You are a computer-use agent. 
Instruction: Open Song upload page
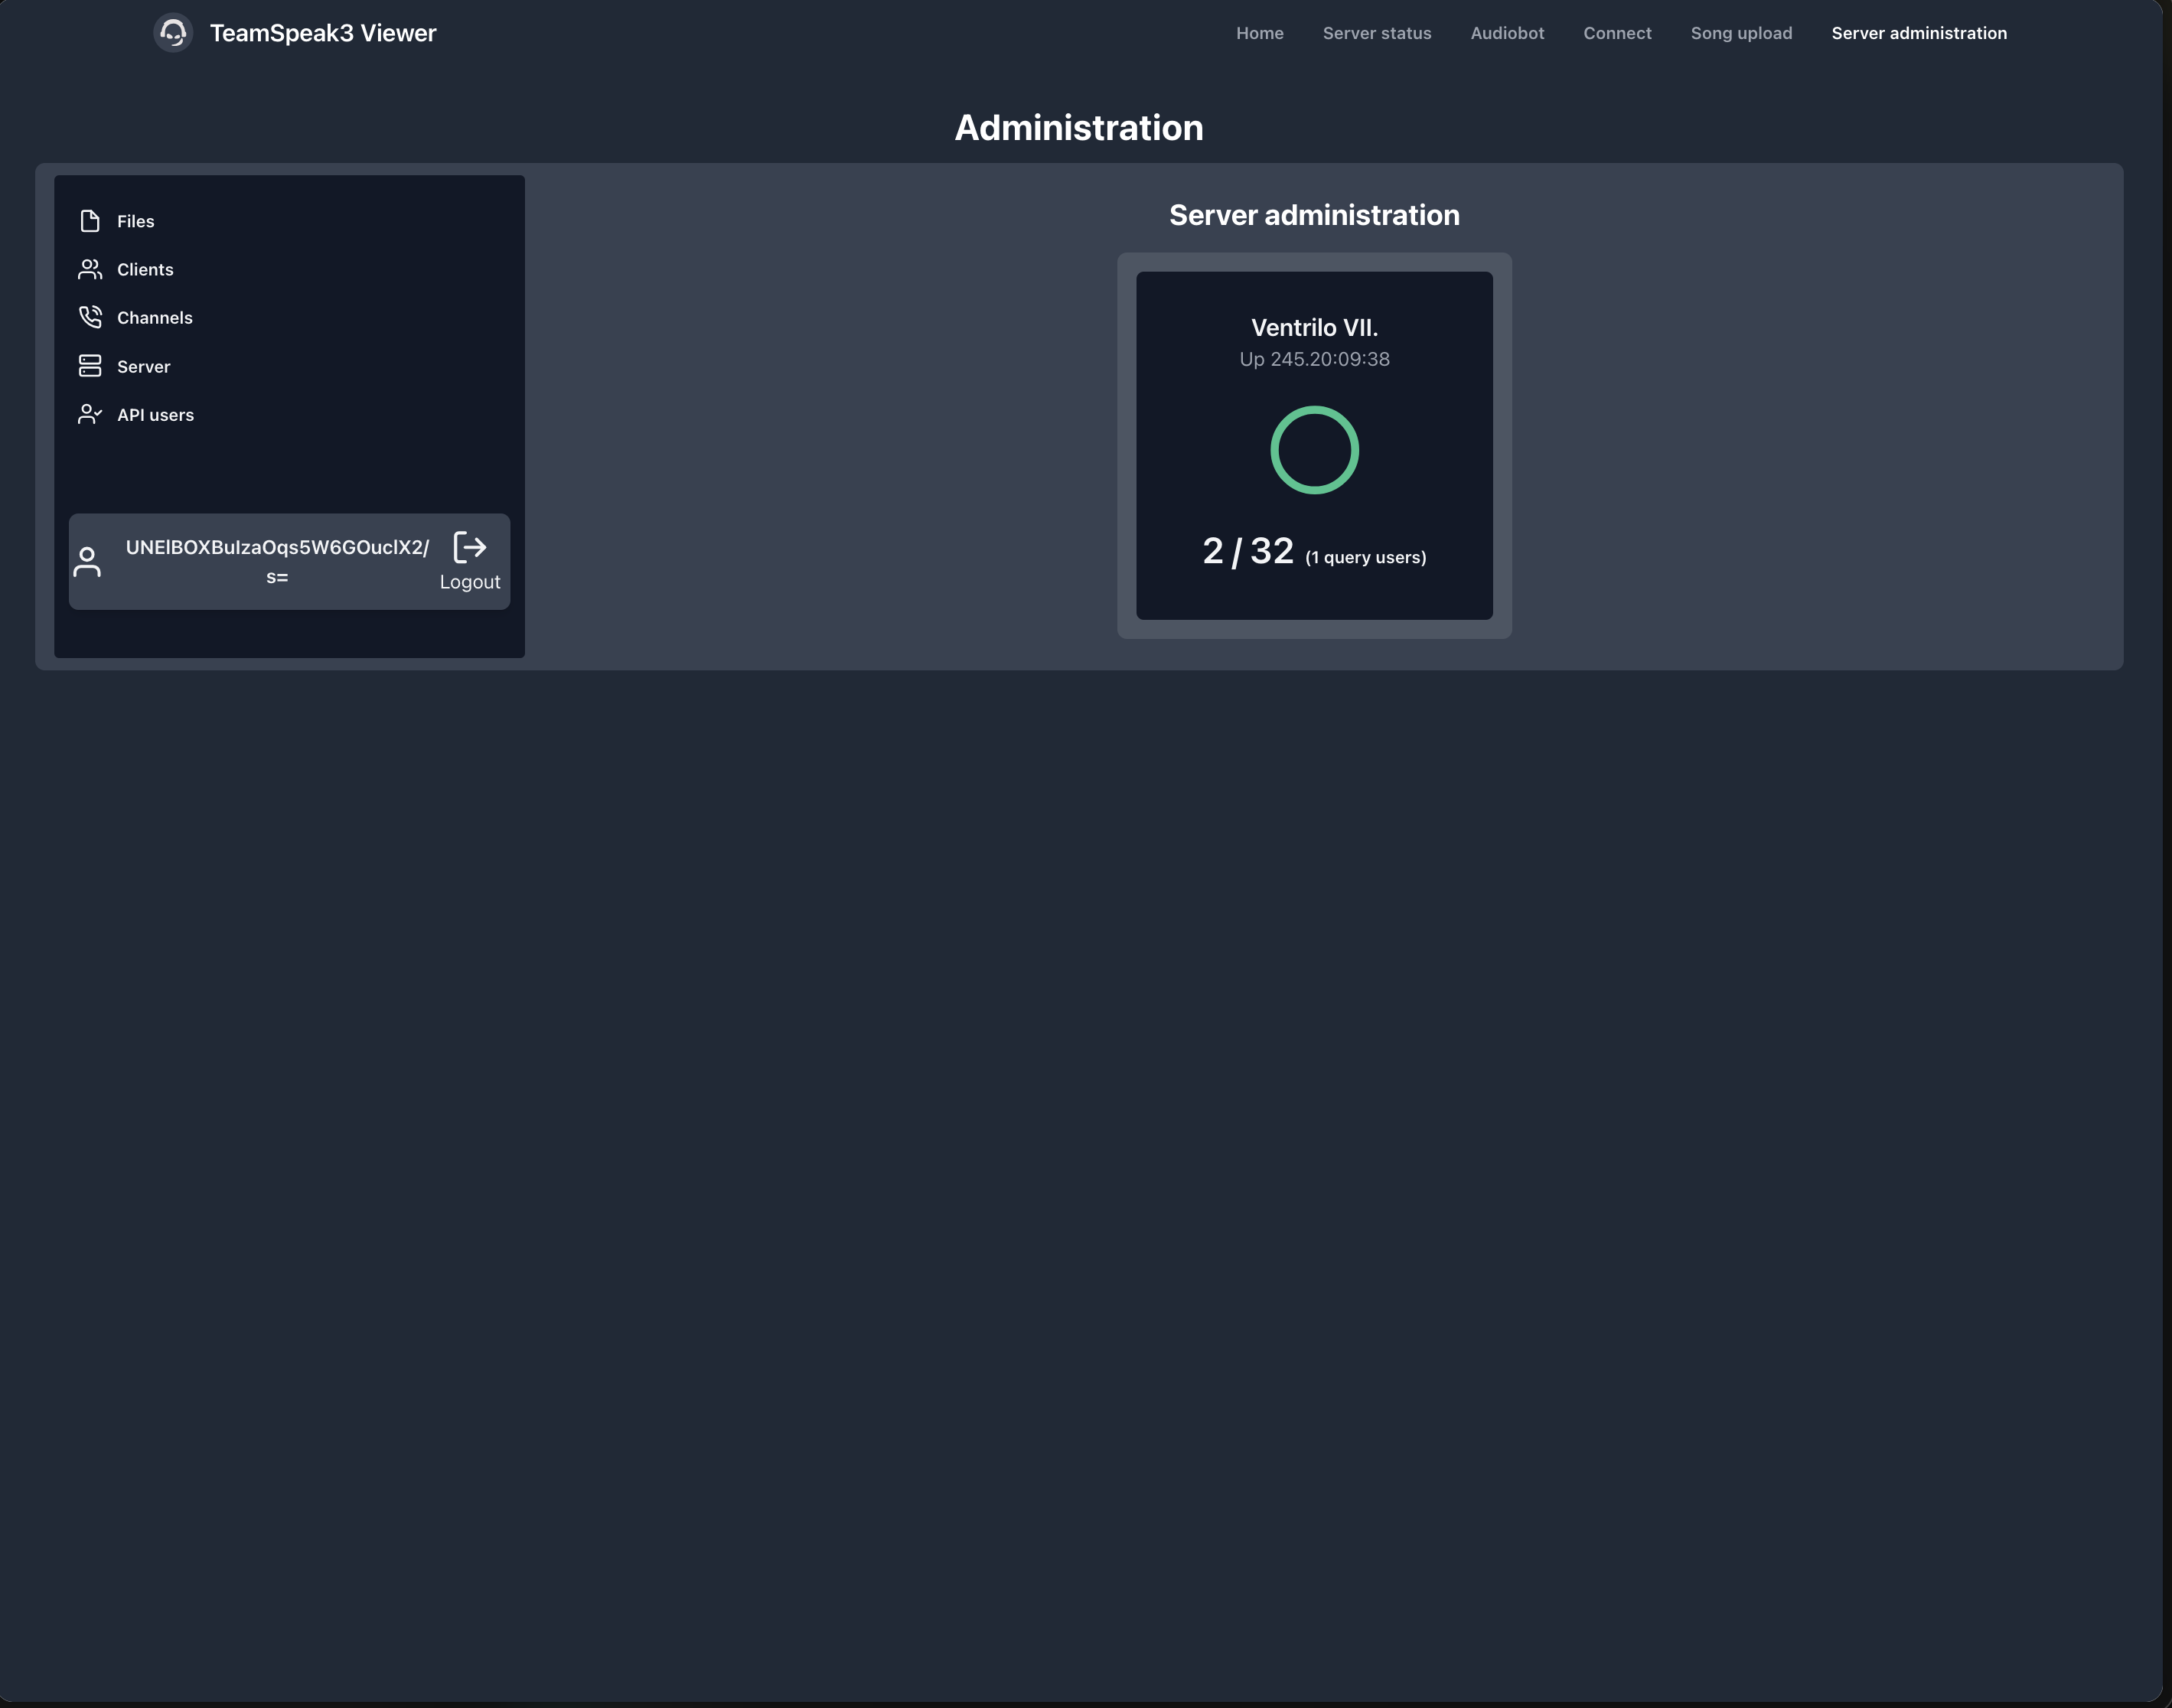1741,33
